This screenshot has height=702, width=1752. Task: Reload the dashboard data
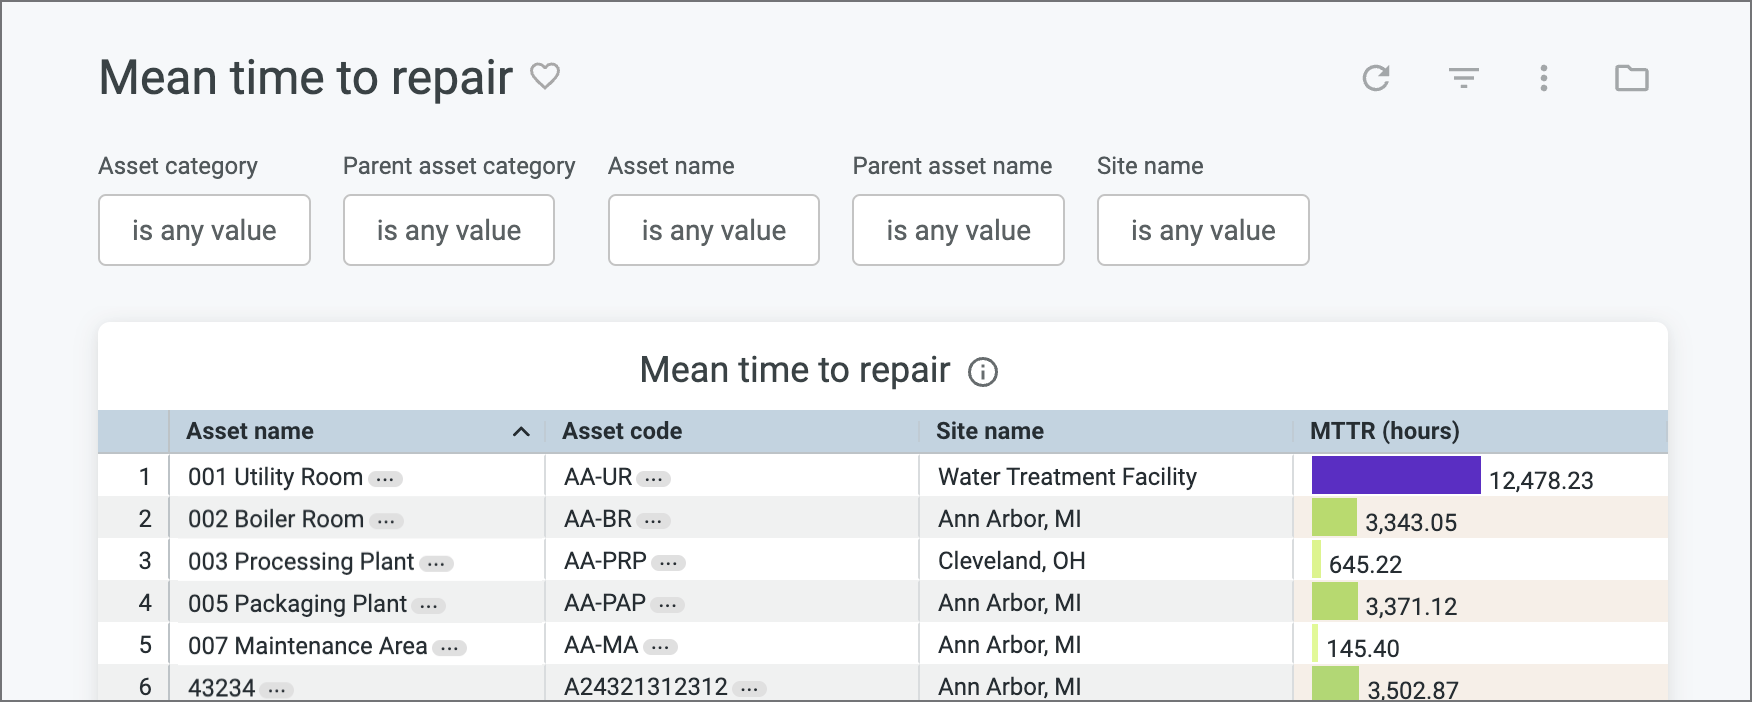(1376, 78)
